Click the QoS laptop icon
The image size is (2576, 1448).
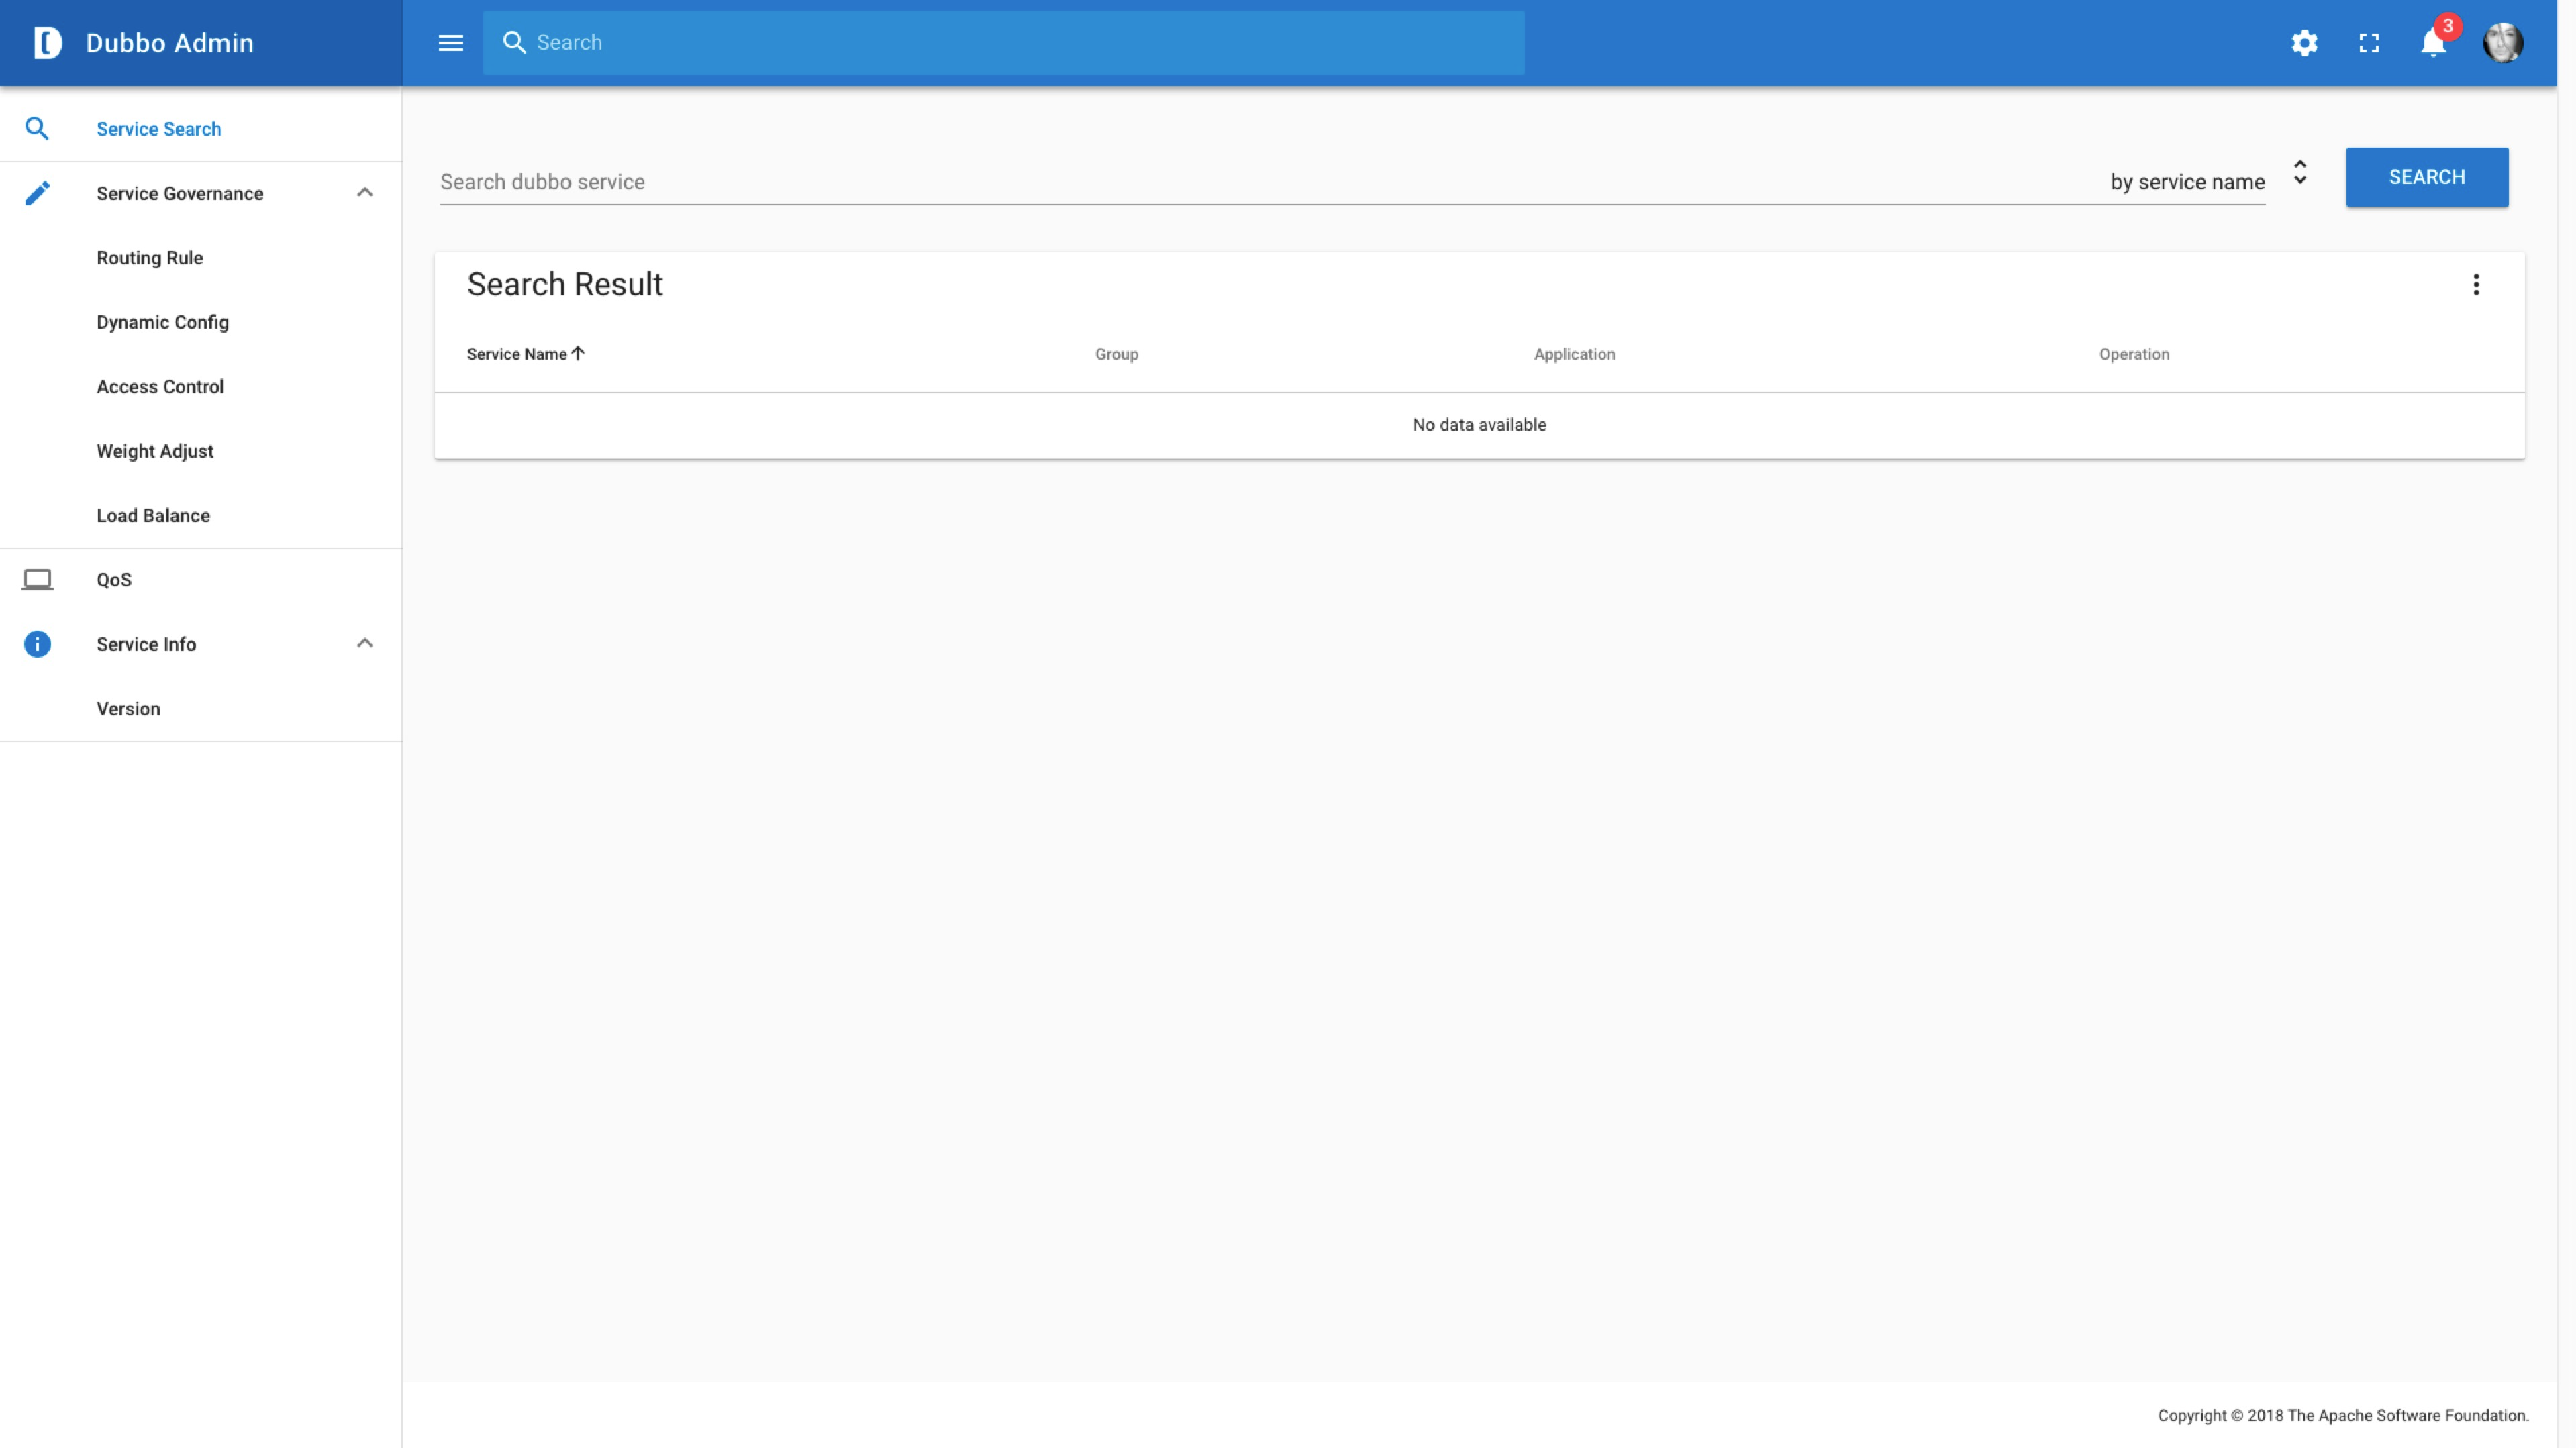tap(37, 580)
